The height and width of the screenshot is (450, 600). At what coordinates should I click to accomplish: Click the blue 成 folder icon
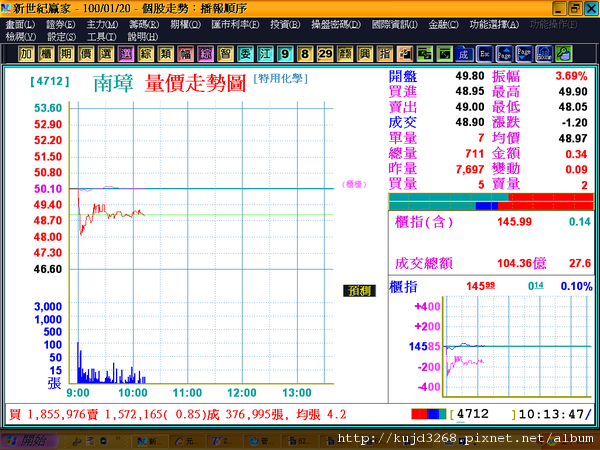pyautogui.click(x=464, y=54)
